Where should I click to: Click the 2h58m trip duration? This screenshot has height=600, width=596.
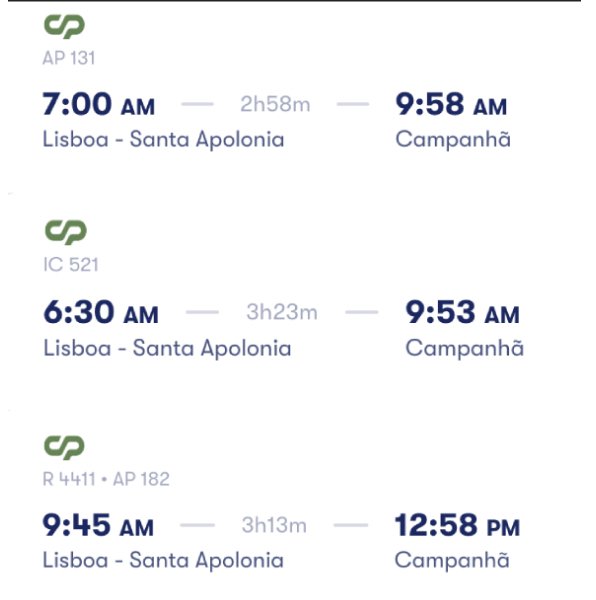(x=275, y=104)
